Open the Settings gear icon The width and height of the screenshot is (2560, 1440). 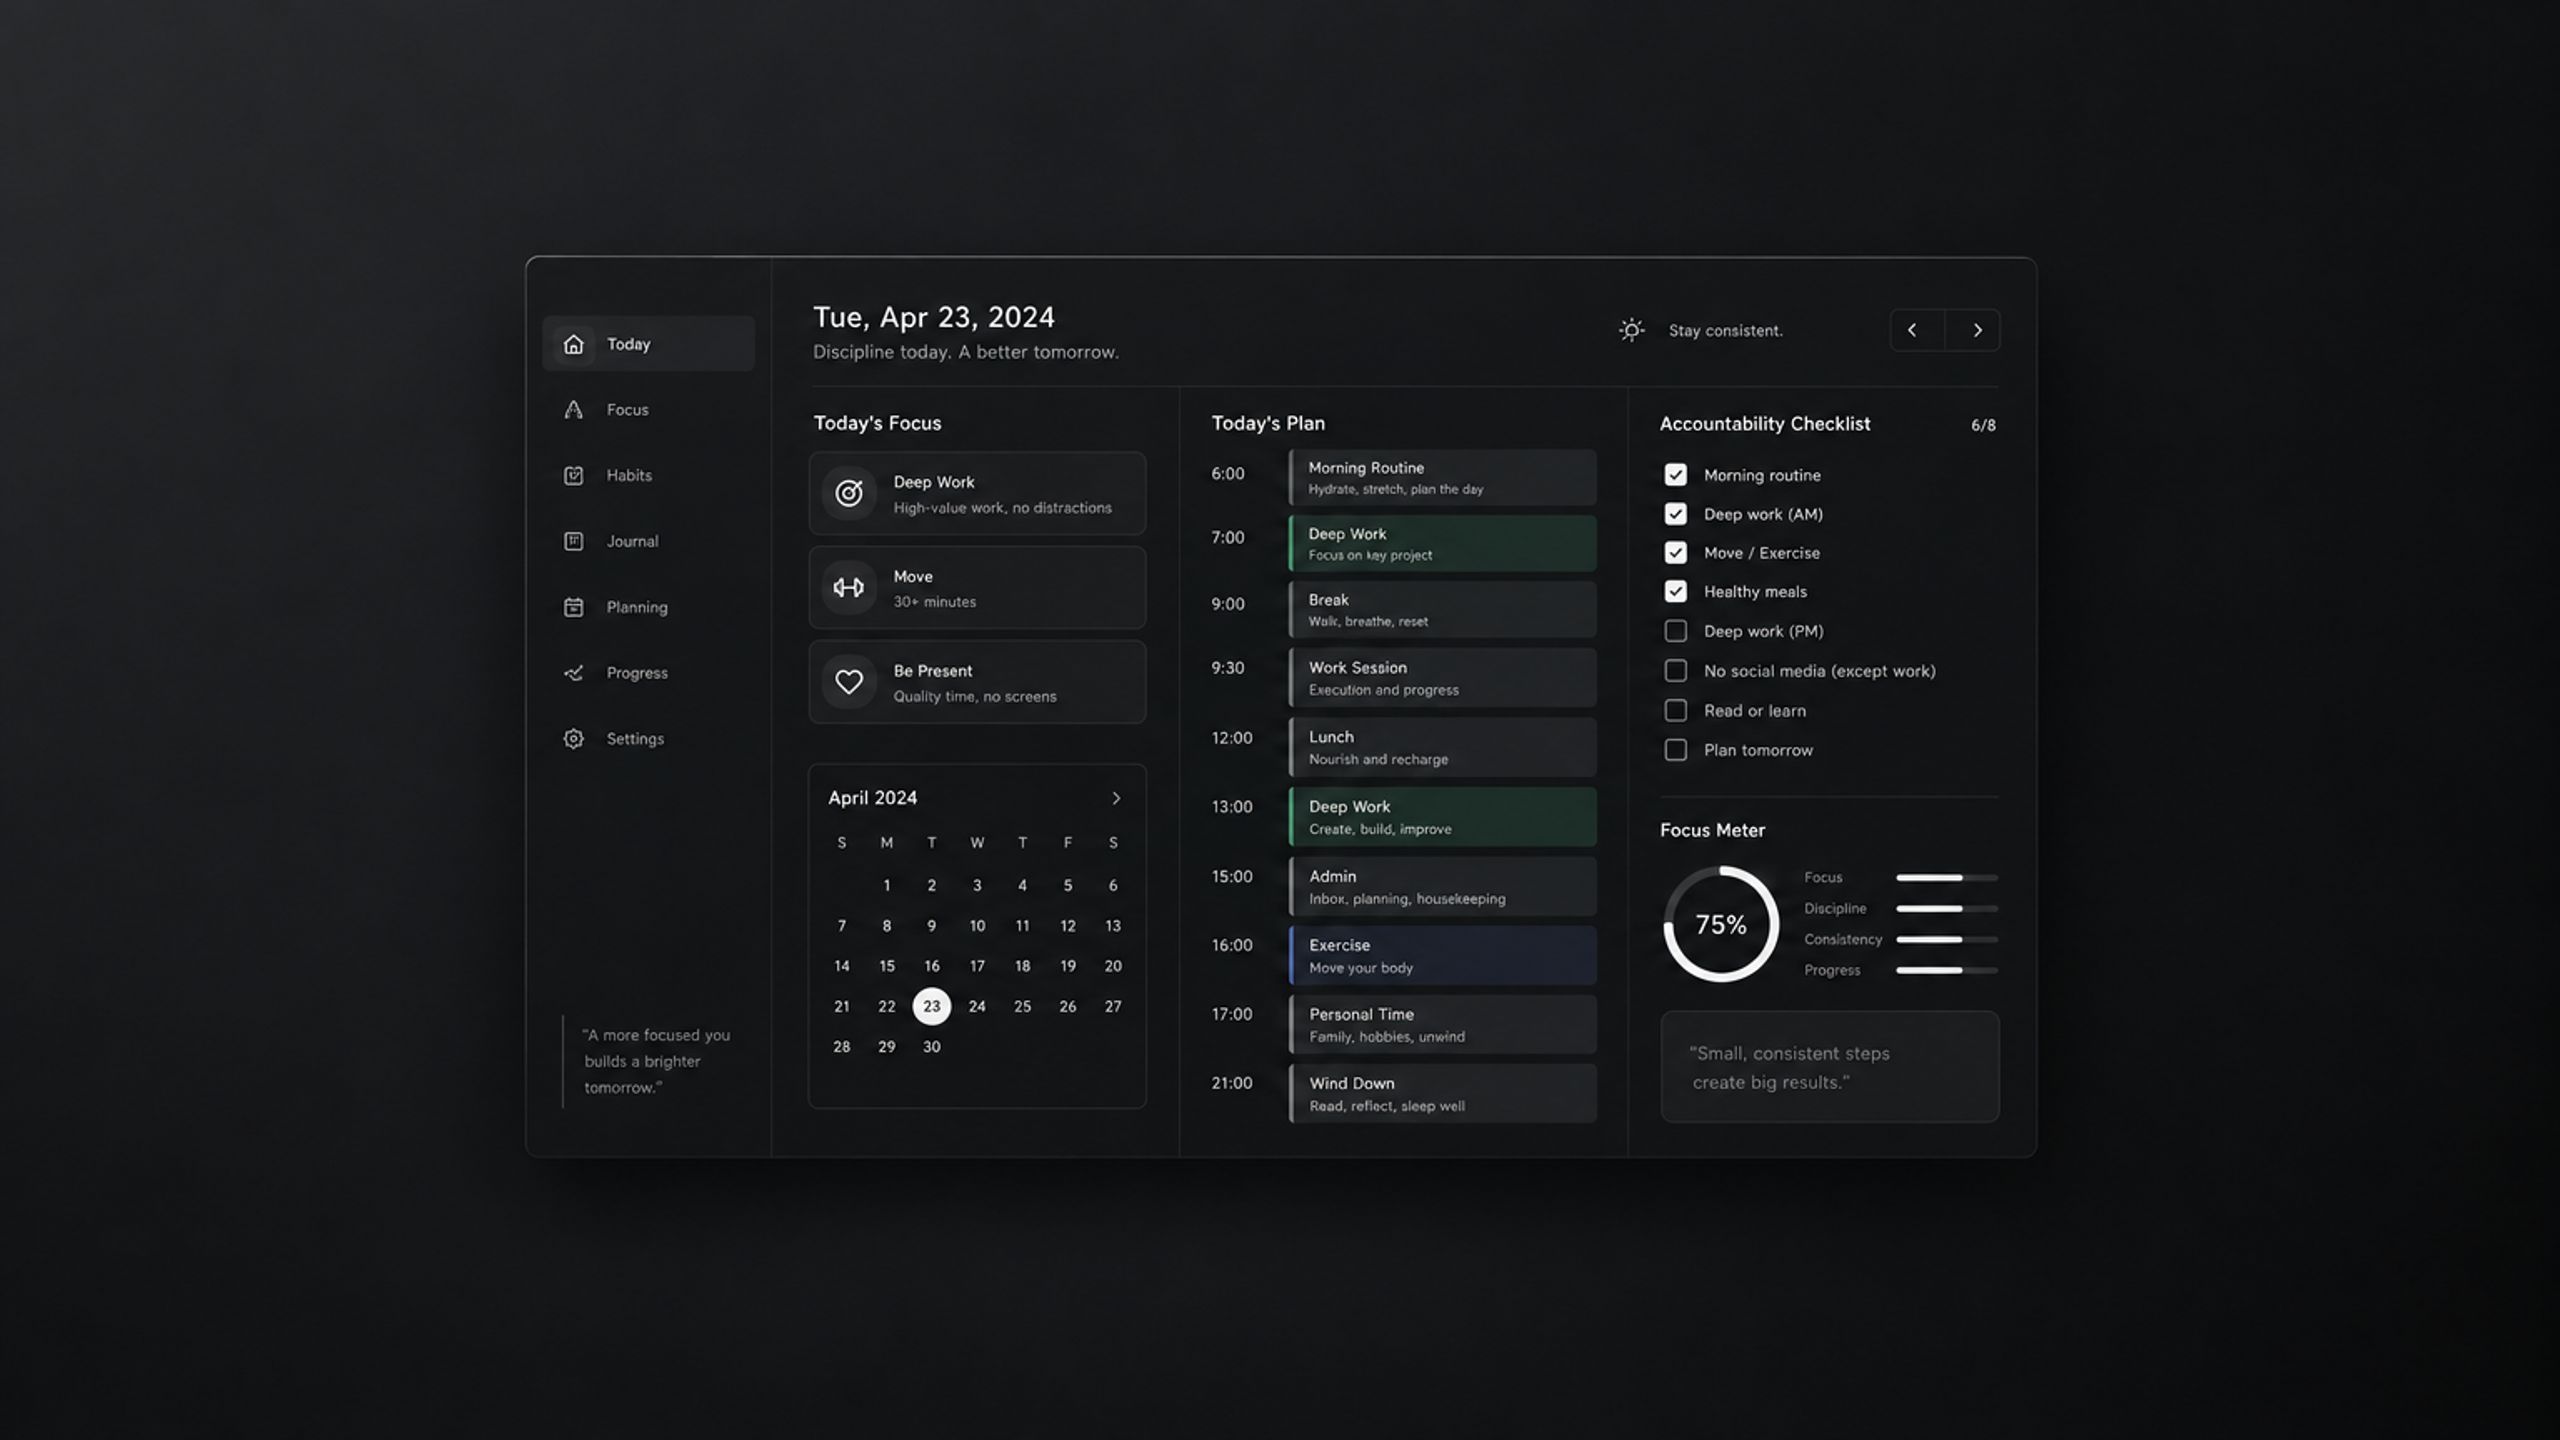point(573,739)
